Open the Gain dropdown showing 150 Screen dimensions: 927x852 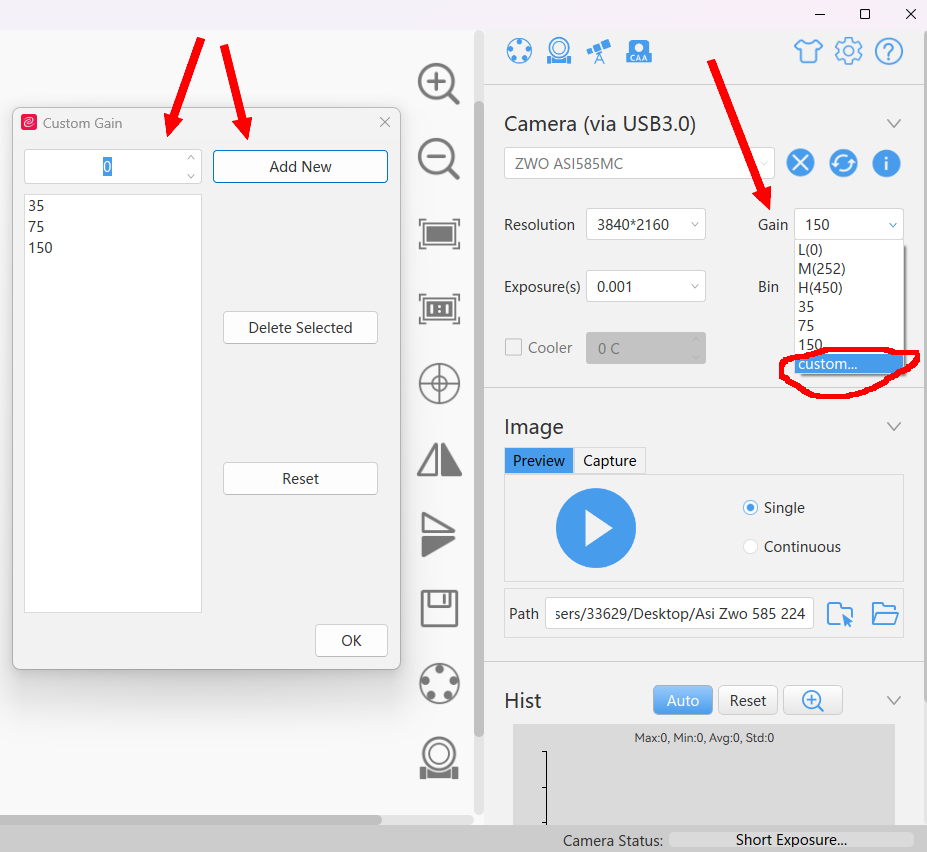pos(848,225)
